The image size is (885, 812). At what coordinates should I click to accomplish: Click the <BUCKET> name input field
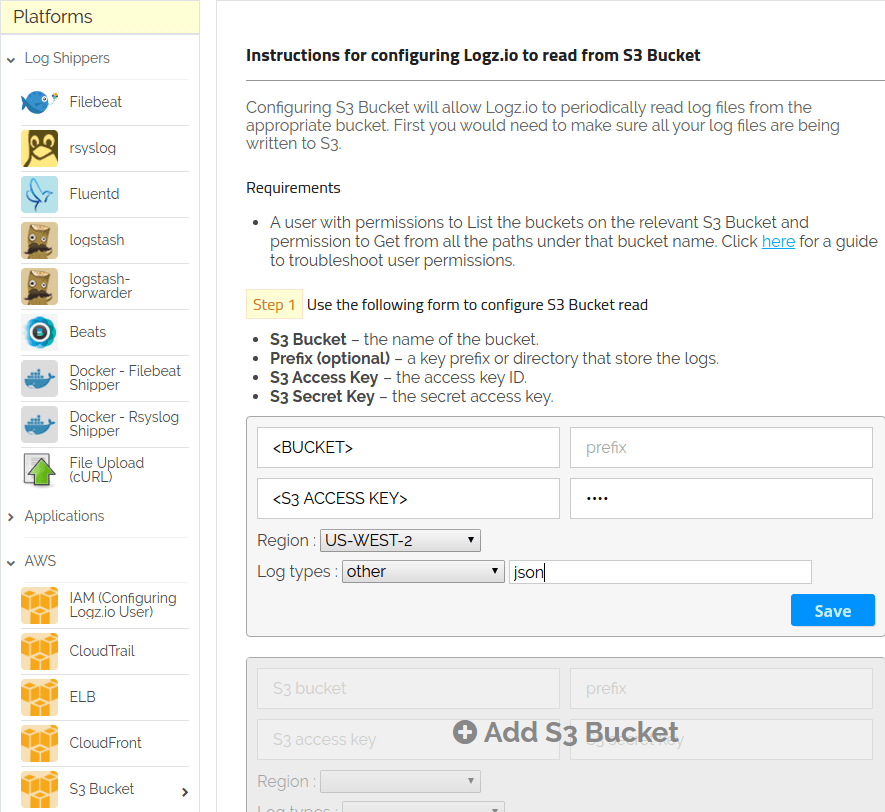point(408,447)
